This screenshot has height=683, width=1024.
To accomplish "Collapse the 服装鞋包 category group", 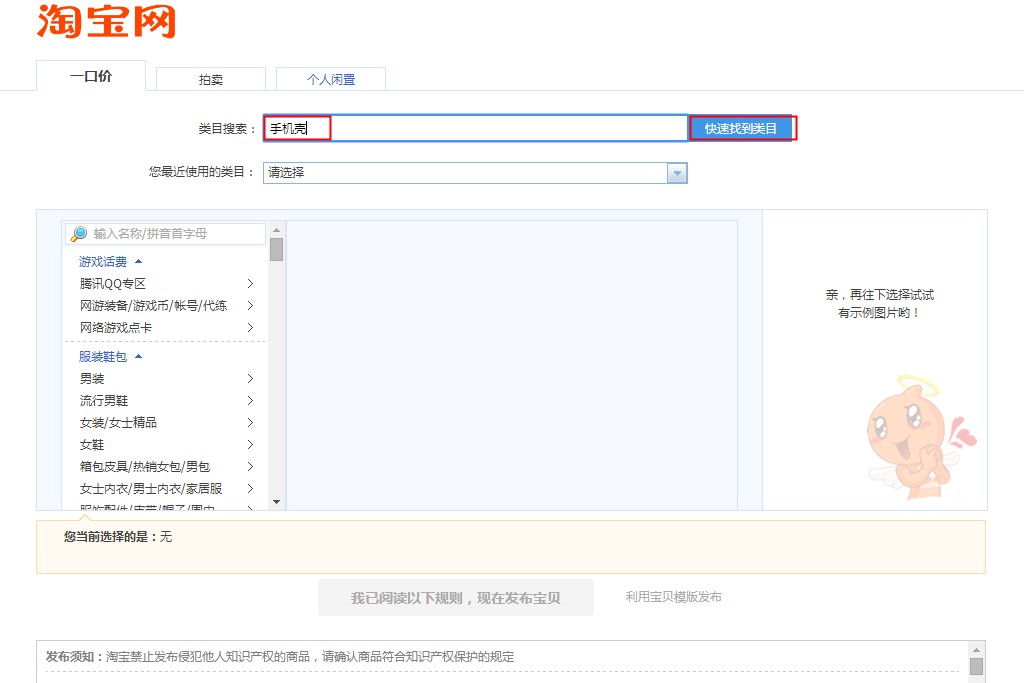I will click(110, 357).
